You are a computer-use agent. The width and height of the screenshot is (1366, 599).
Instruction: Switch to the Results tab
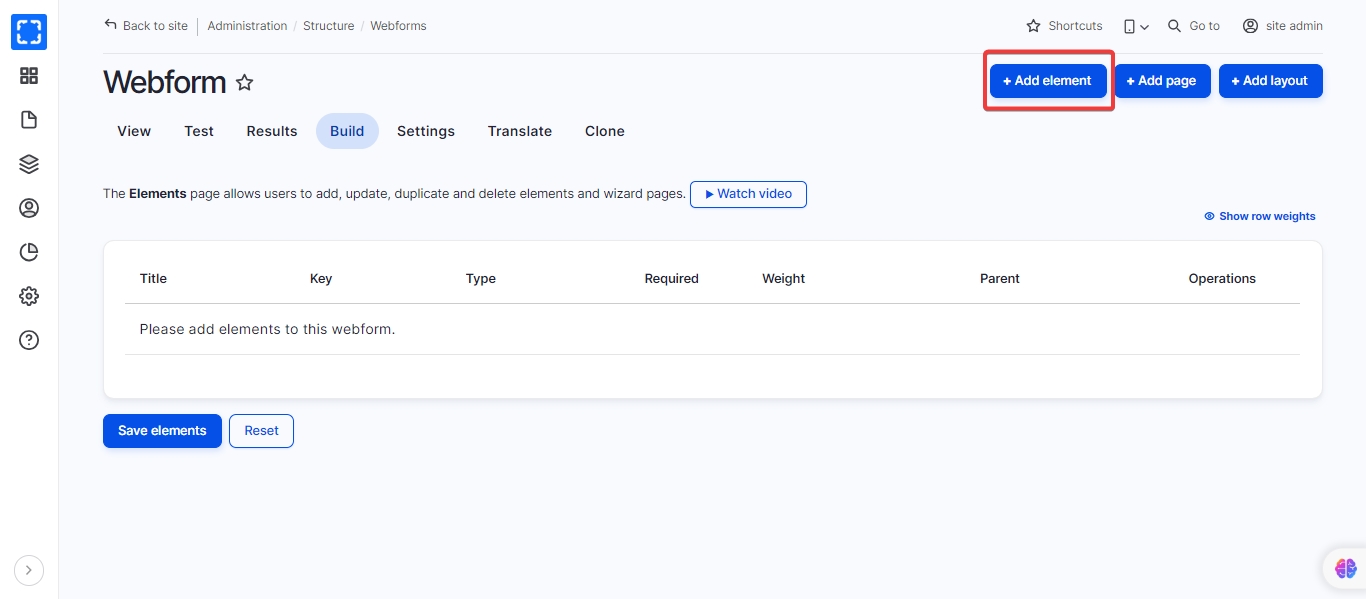(x=272, y=131)
